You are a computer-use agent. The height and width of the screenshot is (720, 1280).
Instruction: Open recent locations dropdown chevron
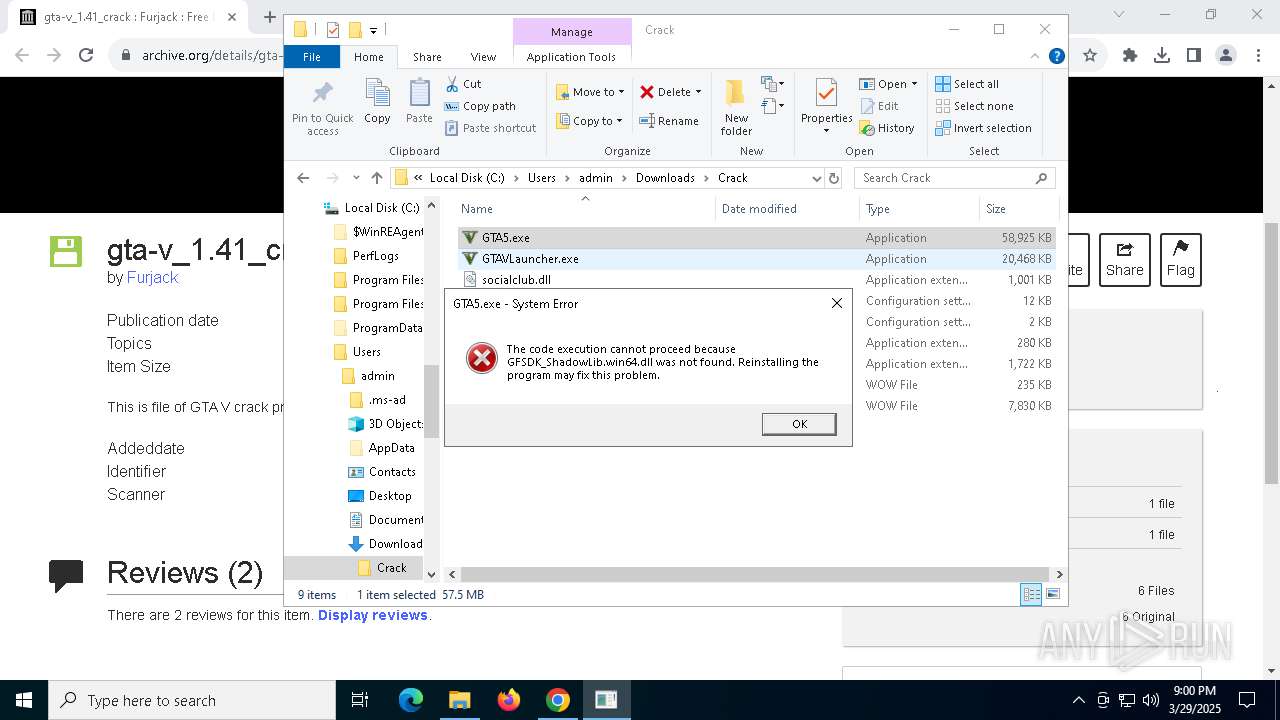click(x=356, y=178)
